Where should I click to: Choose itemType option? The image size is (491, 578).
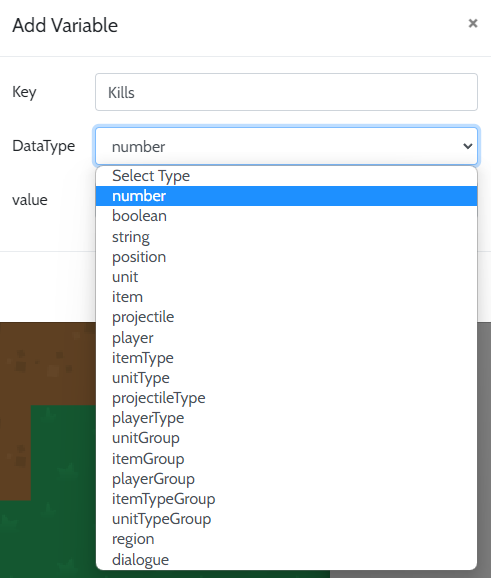tap(286, 358)
